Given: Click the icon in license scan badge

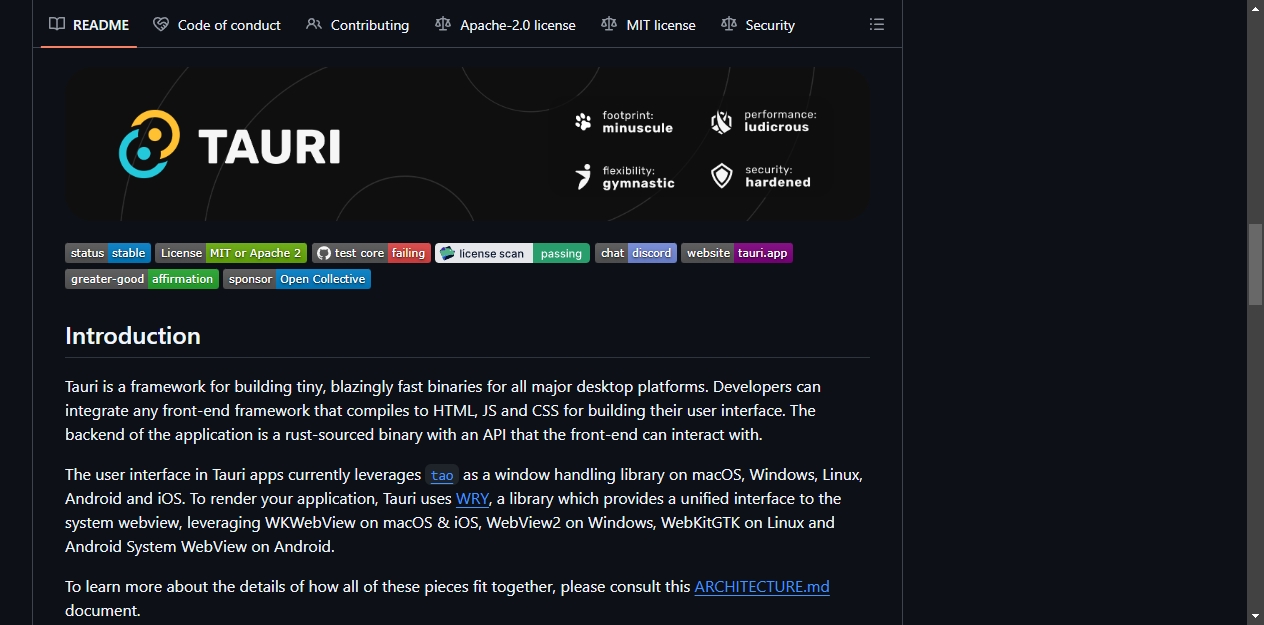Looking at the screenshot, I should 447,253.
